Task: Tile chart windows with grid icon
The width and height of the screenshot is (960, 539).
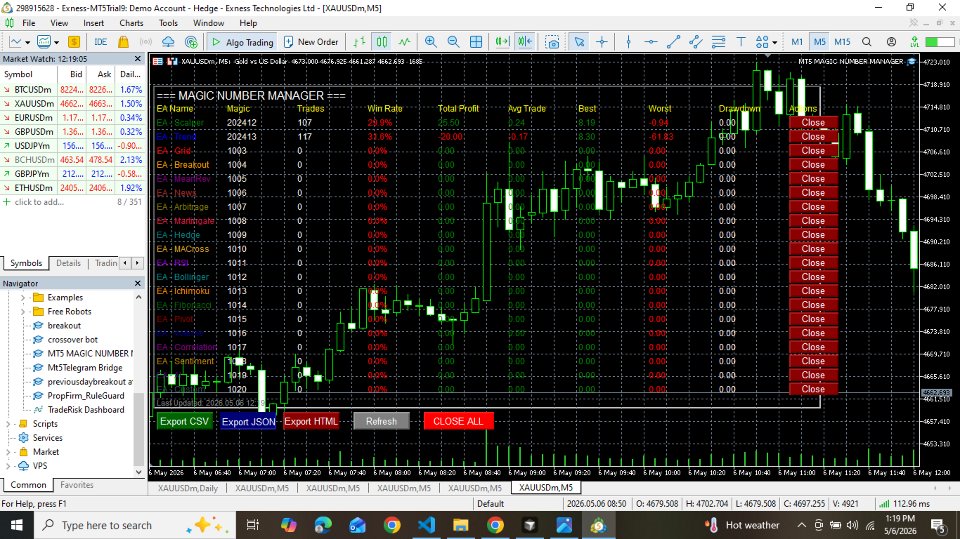Action: pos(476,42)
